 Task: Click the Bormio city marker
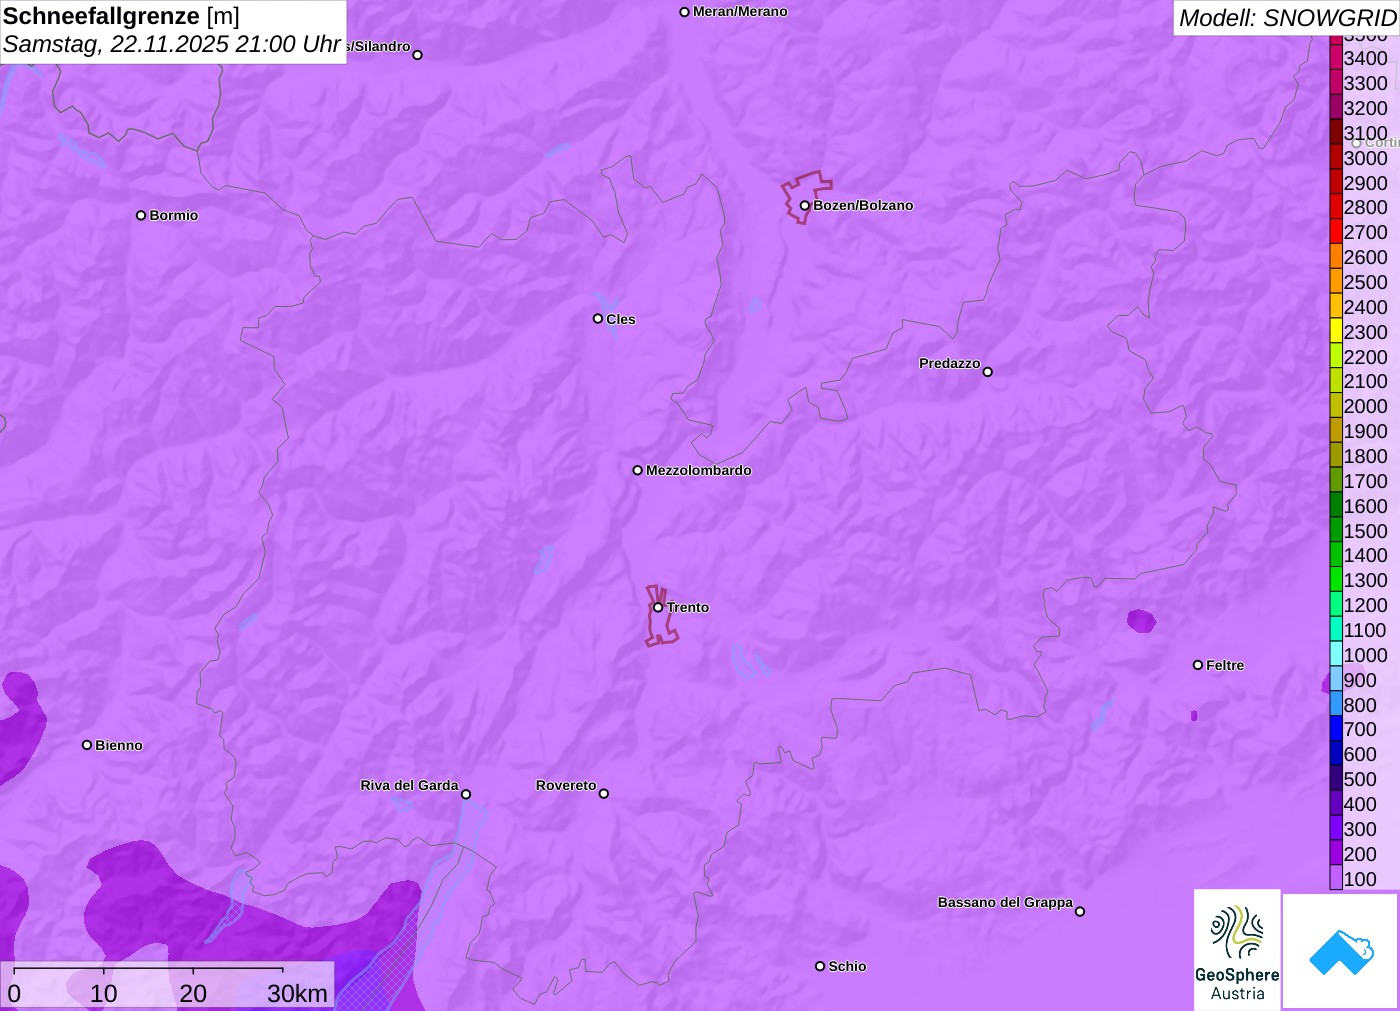(x=141, y=215)
